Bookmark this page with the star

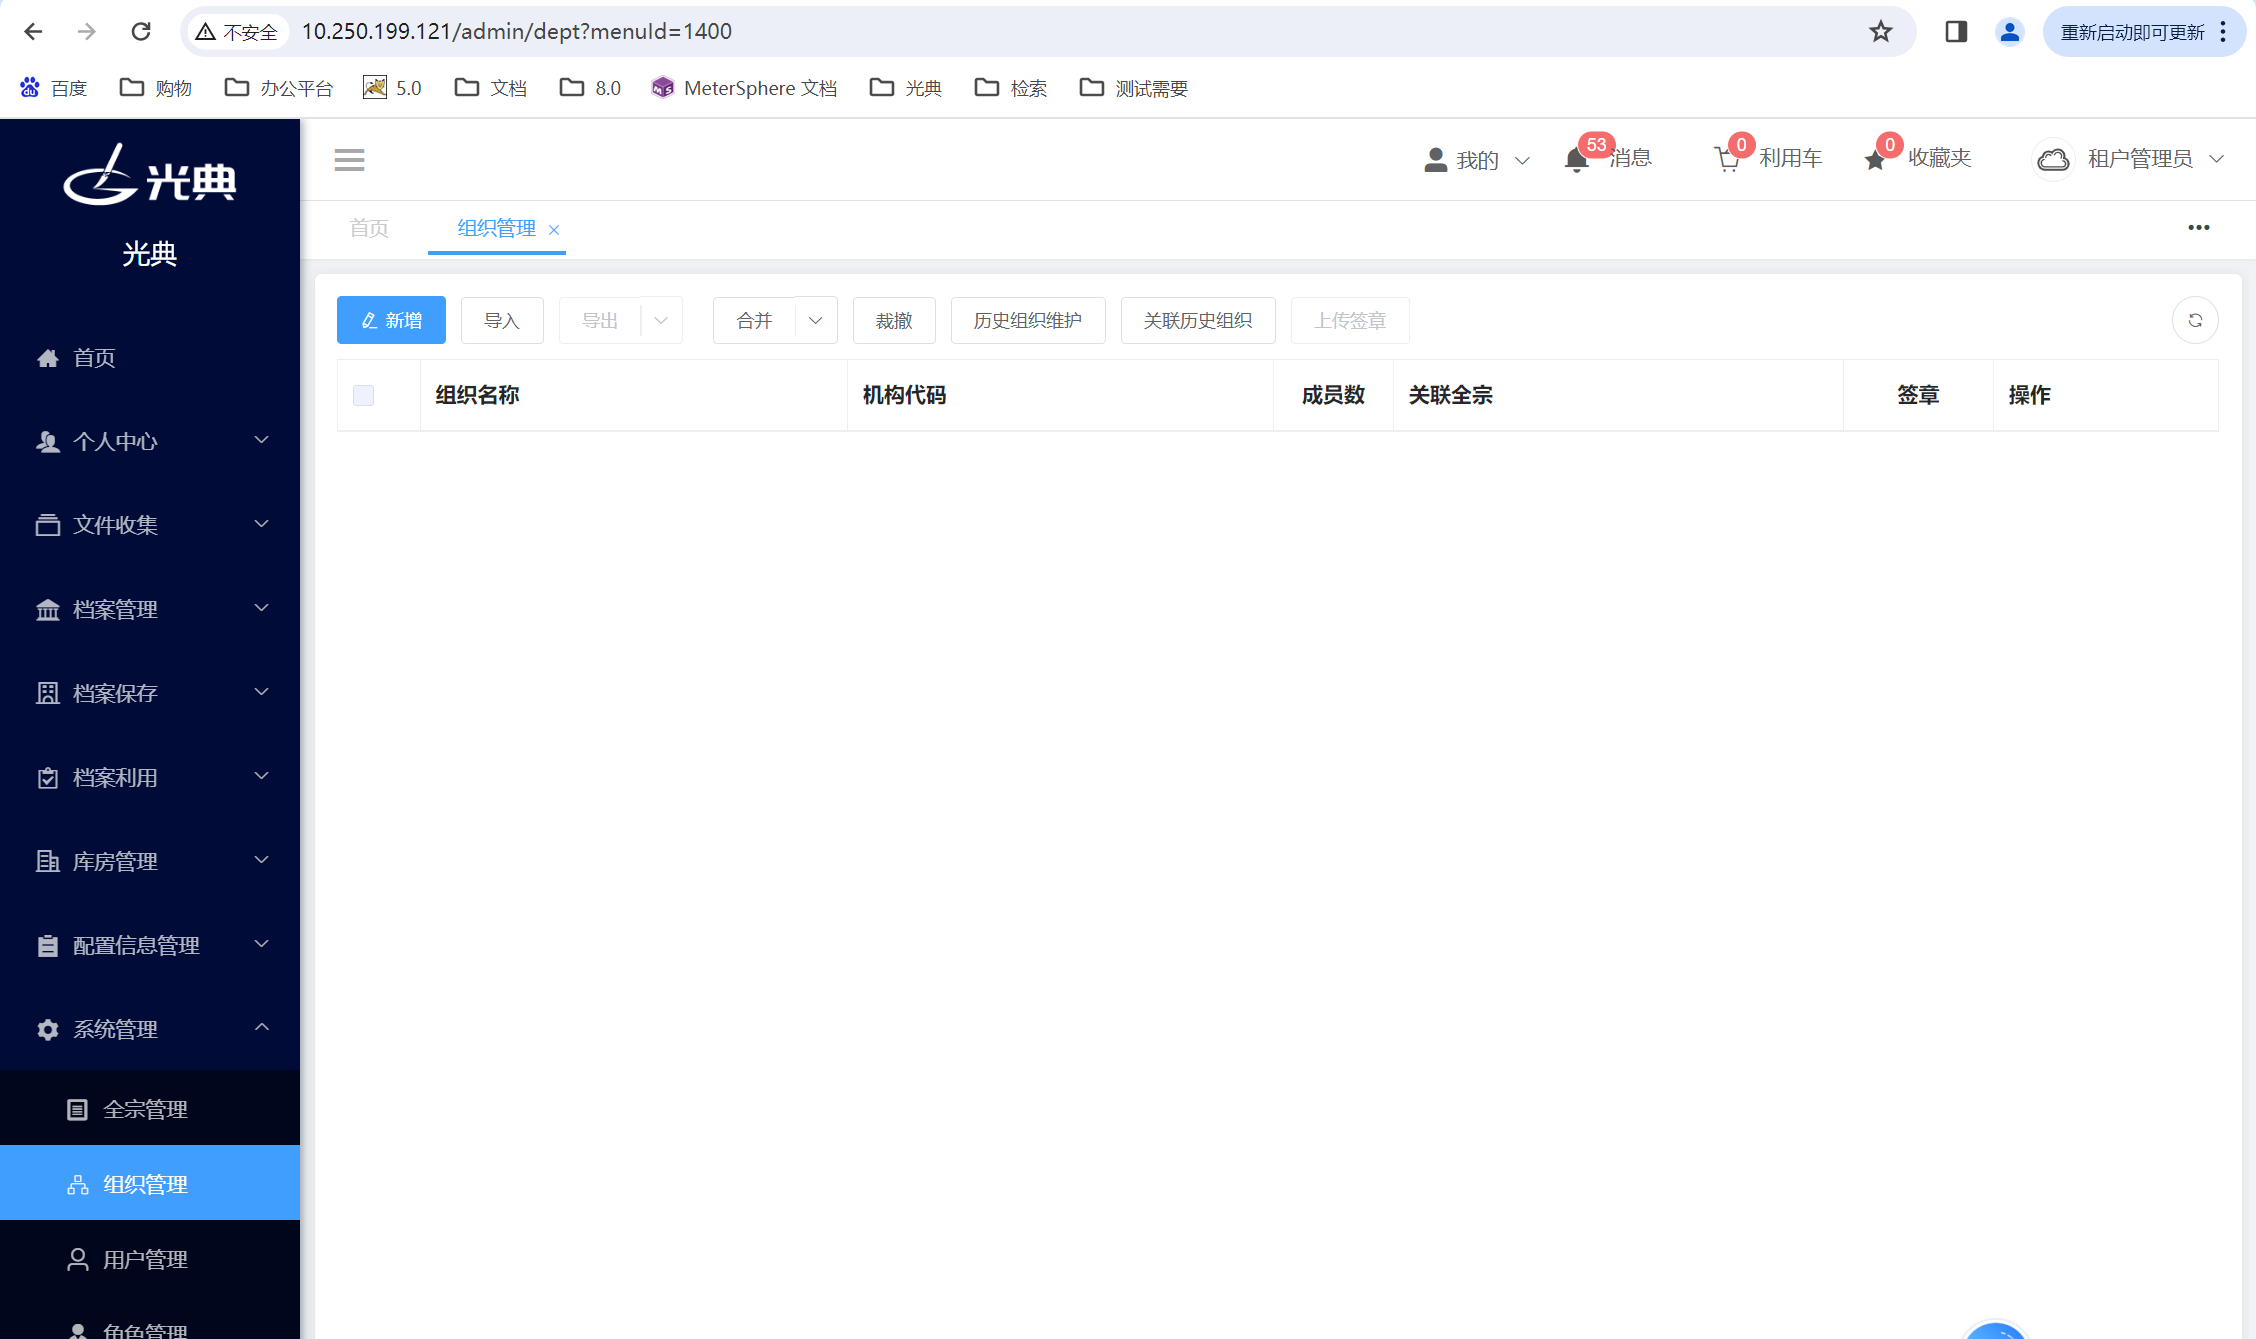1881,32
